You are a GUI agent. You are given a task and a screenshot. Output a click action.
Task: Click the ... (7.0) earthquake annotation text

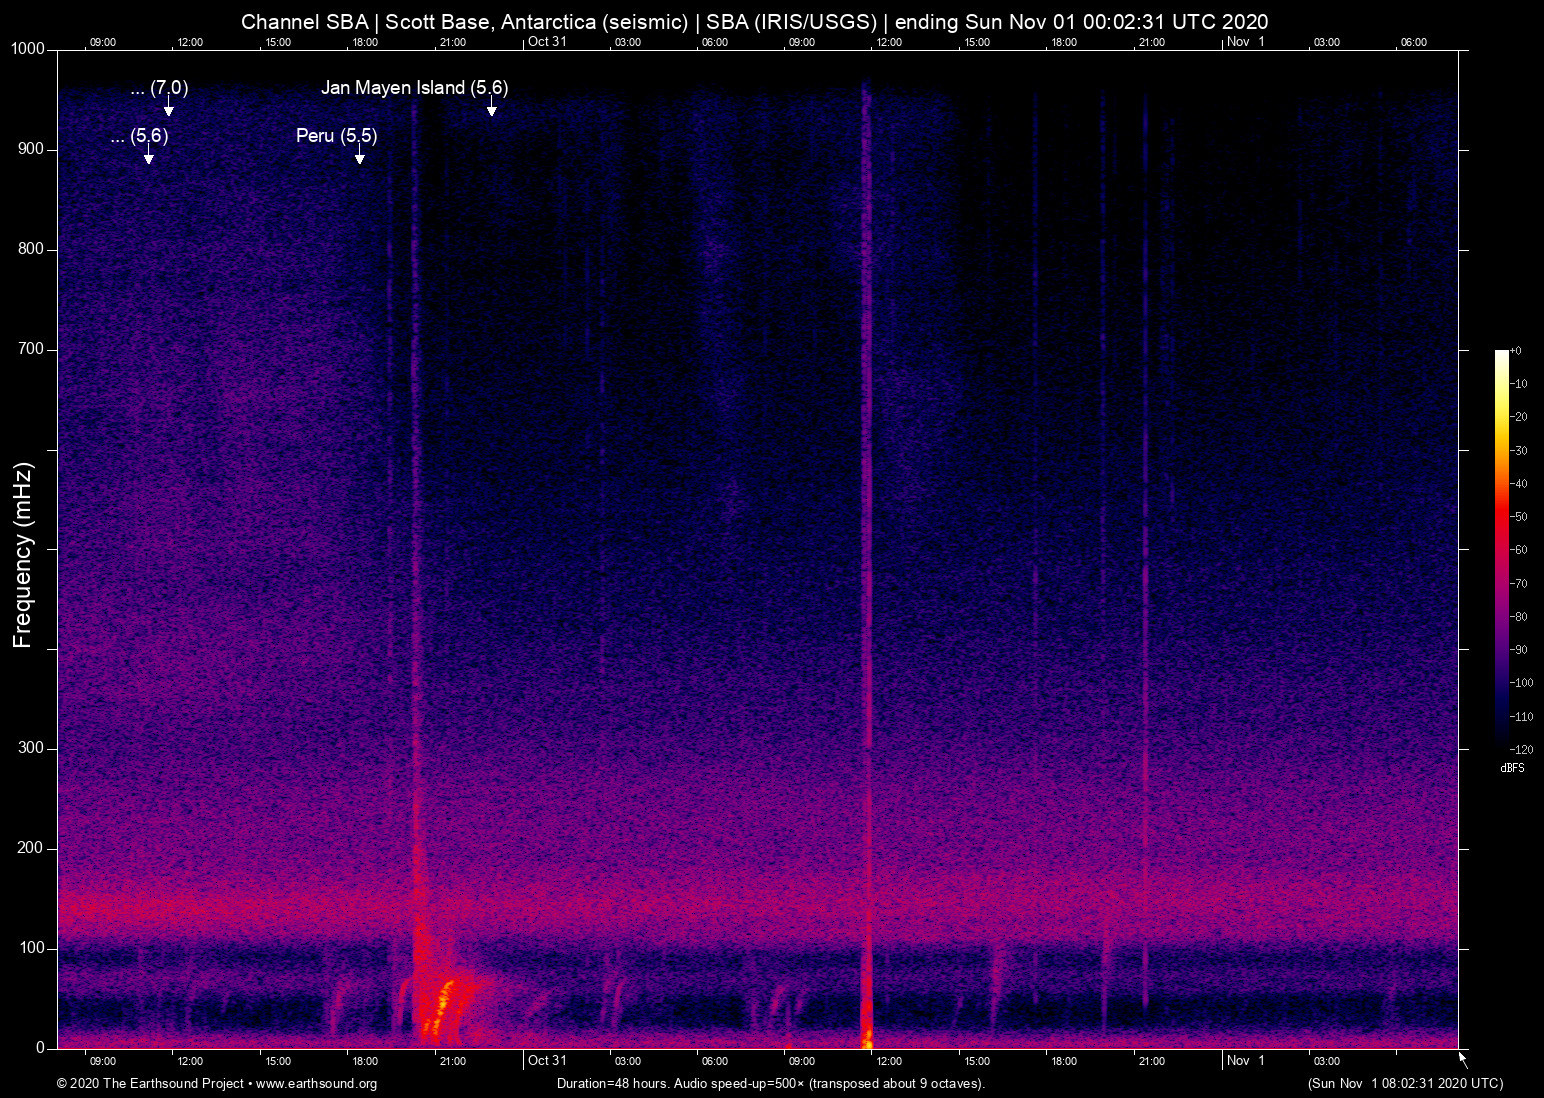pyautogui.click(x=159, y=88)
